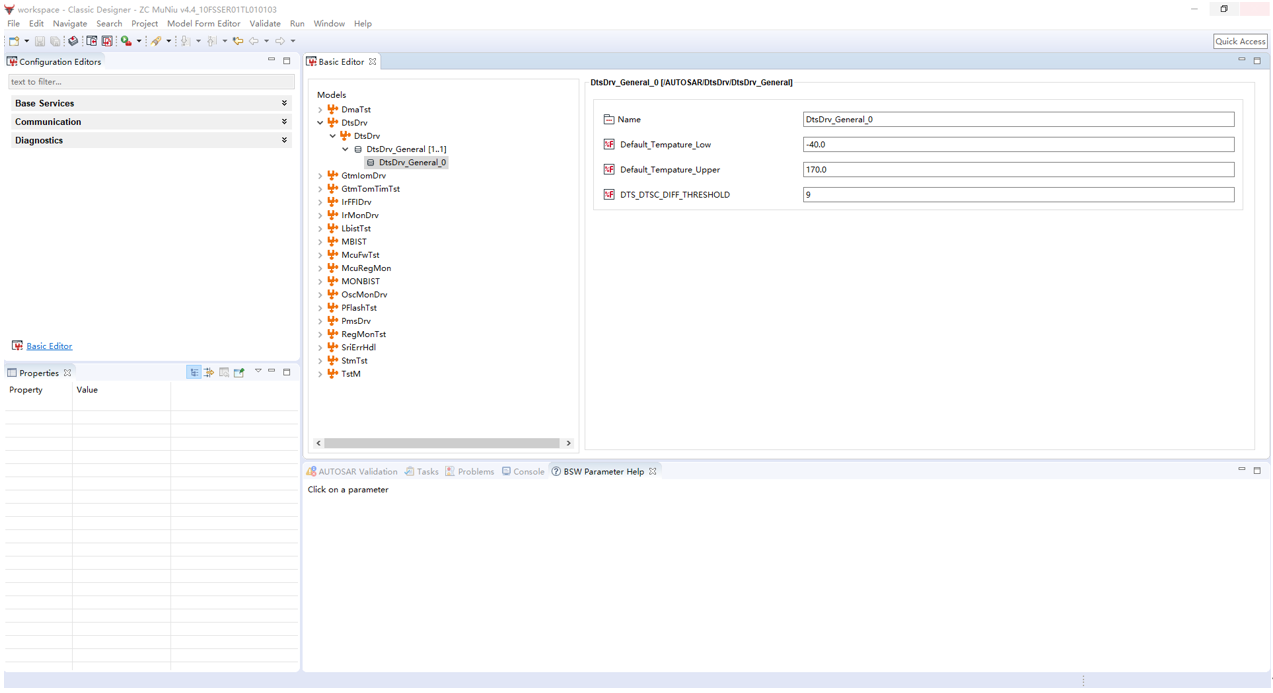Switch to the Tasks tab

pyautogui.click(x=422, y=471)
